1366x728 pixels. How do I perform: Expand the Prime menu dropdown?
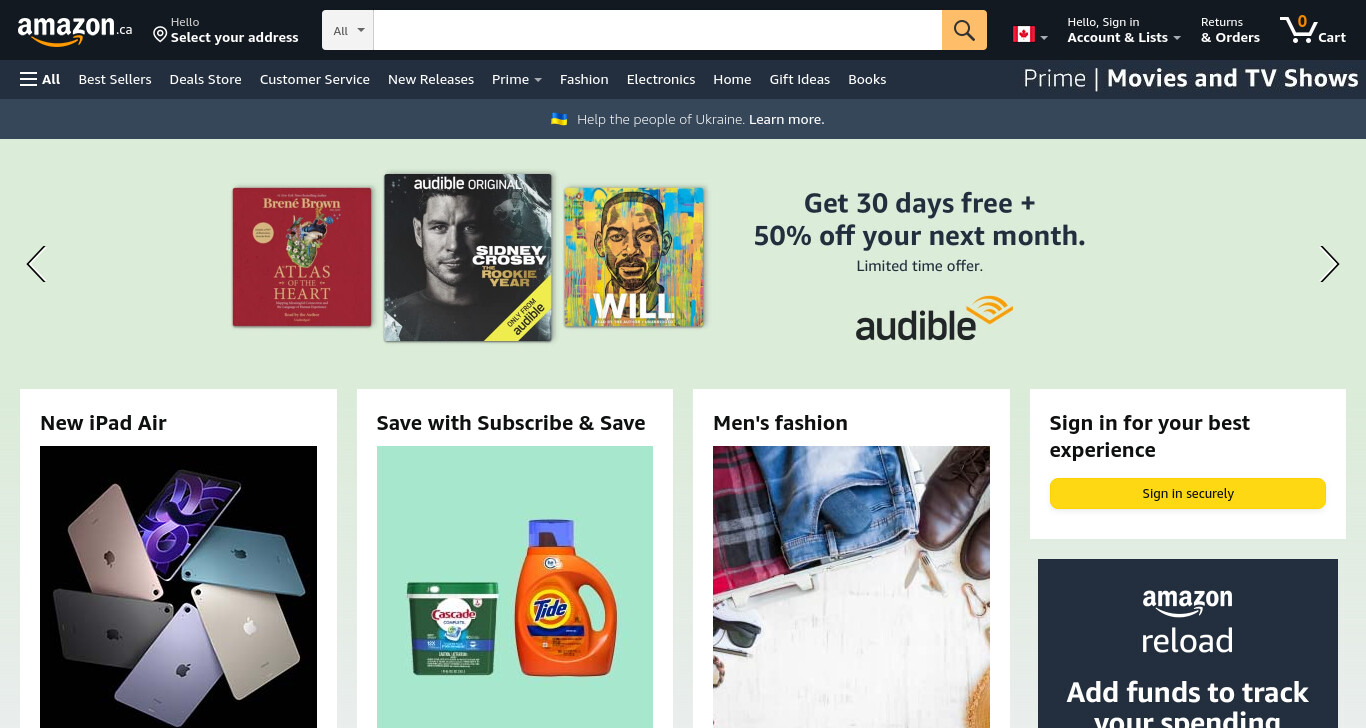(x=517, y=79)
